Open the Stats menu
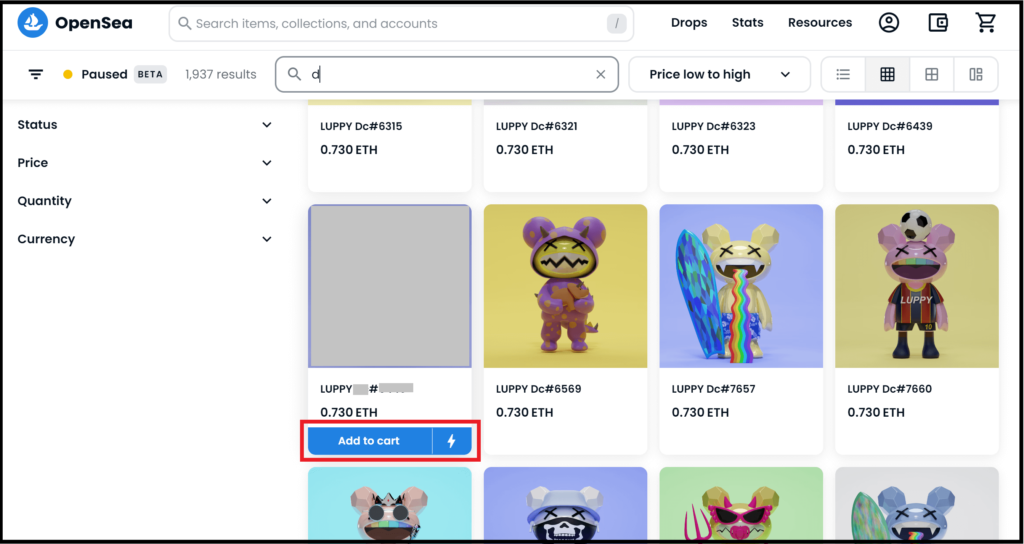The width and height of the screenshot is (1024, 544). pos(748,23)
